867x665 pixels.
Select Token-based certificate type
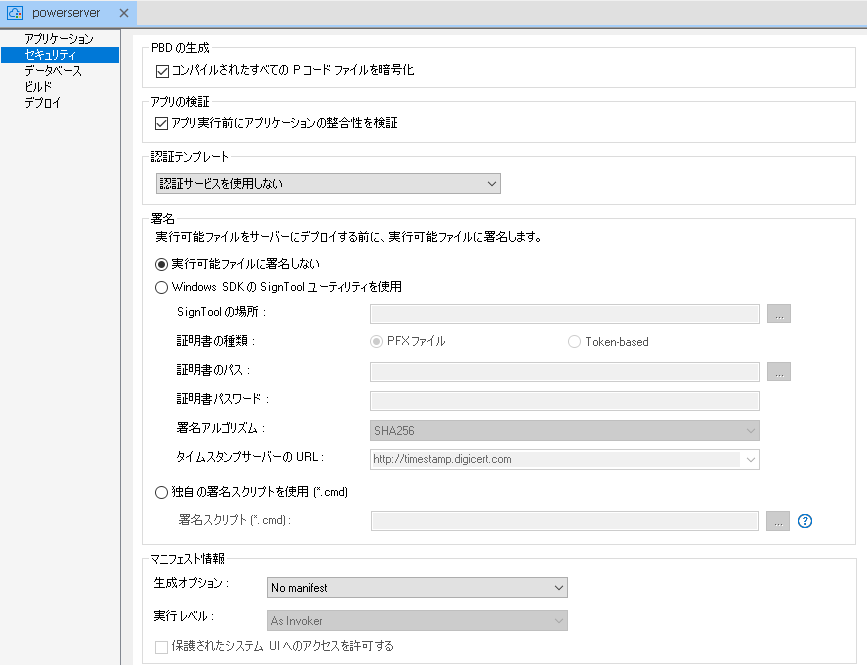pos(574,341)
